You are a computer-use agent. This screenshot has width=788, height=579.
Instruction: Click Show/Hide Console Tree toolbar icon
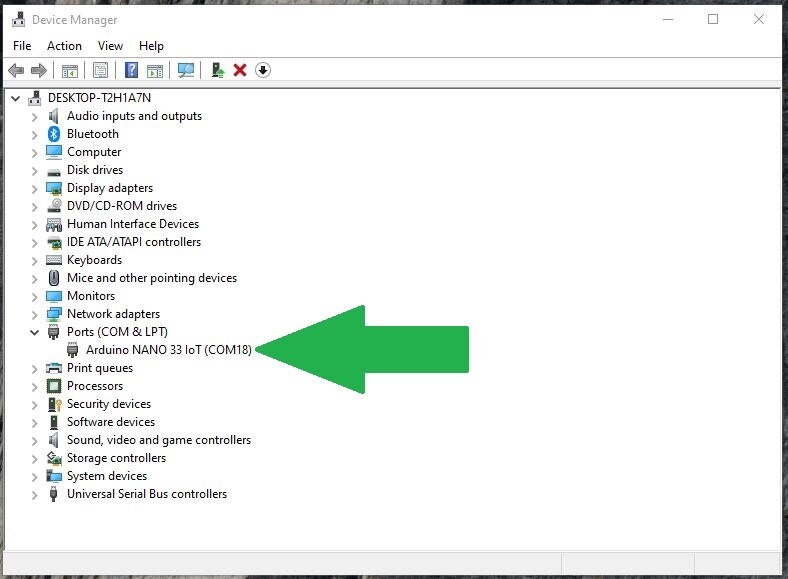point(70,70)
